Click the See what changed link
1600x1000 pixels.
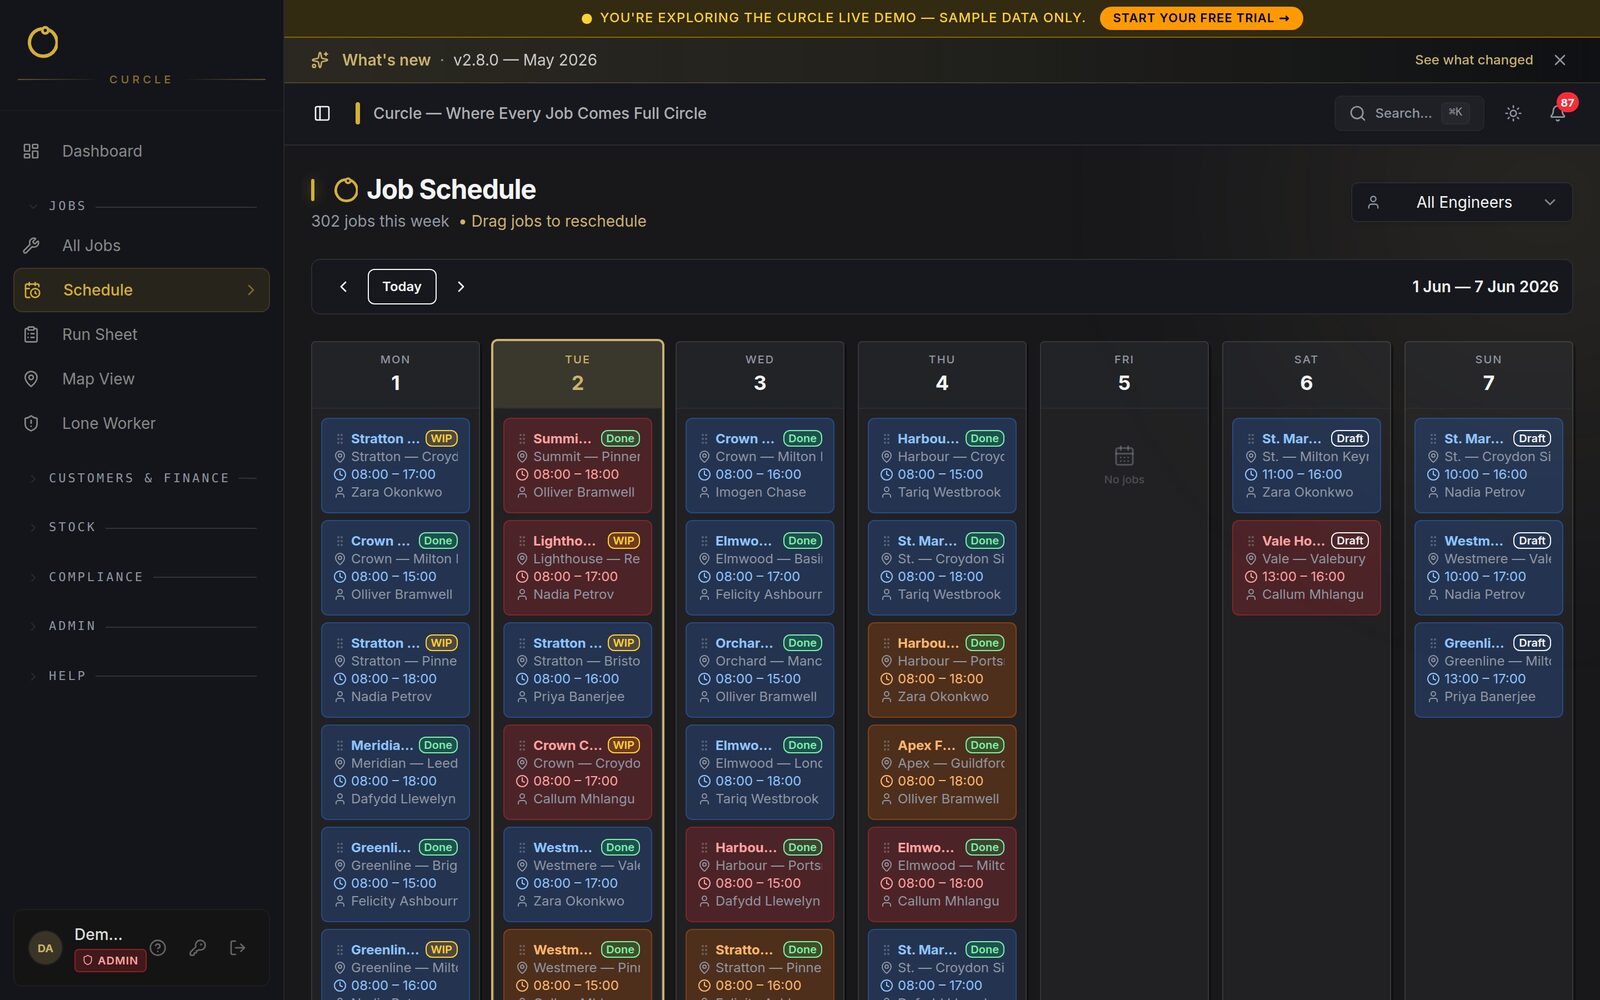[x=1474, y=60]
